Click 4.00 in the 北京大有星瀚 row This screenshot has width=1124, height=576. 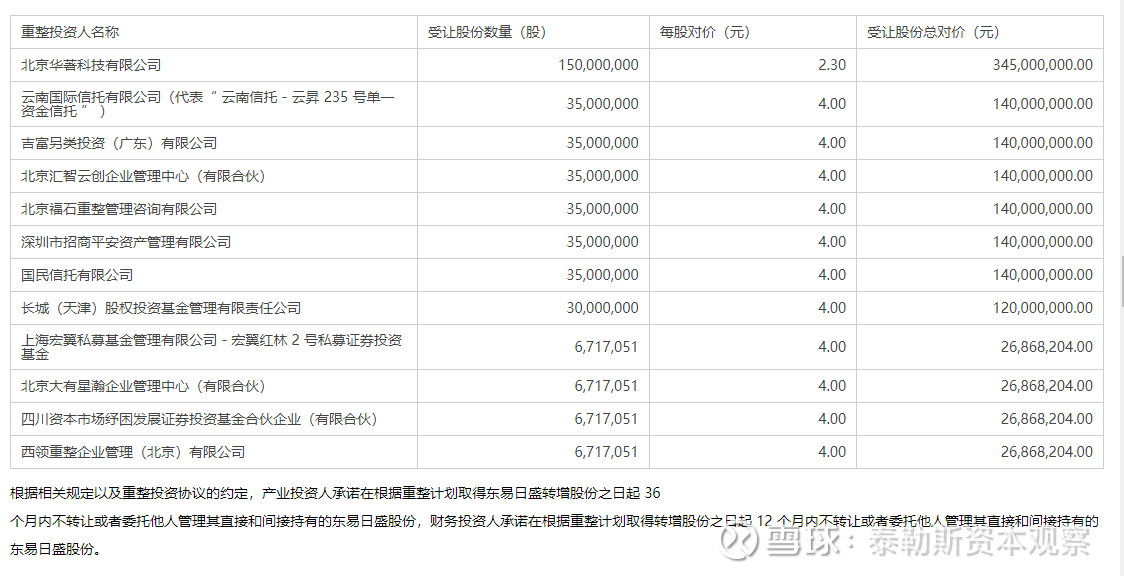click(832, 386)
